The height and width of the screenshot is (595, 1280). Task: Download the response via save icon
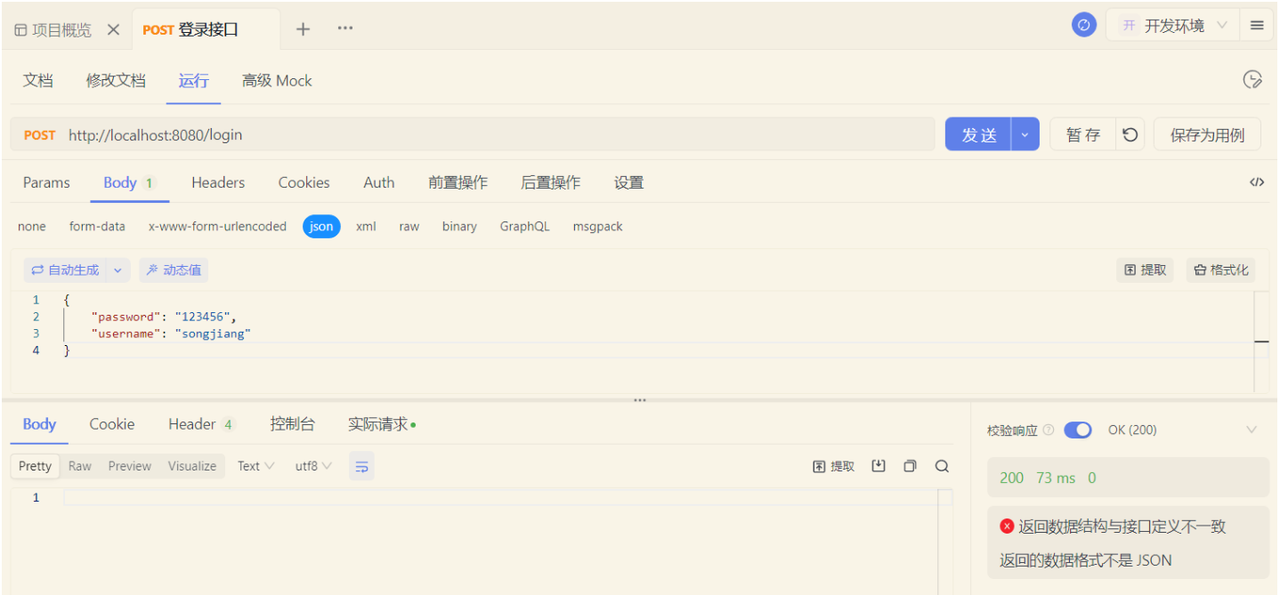pyautogui.click(x=878, y=466)
